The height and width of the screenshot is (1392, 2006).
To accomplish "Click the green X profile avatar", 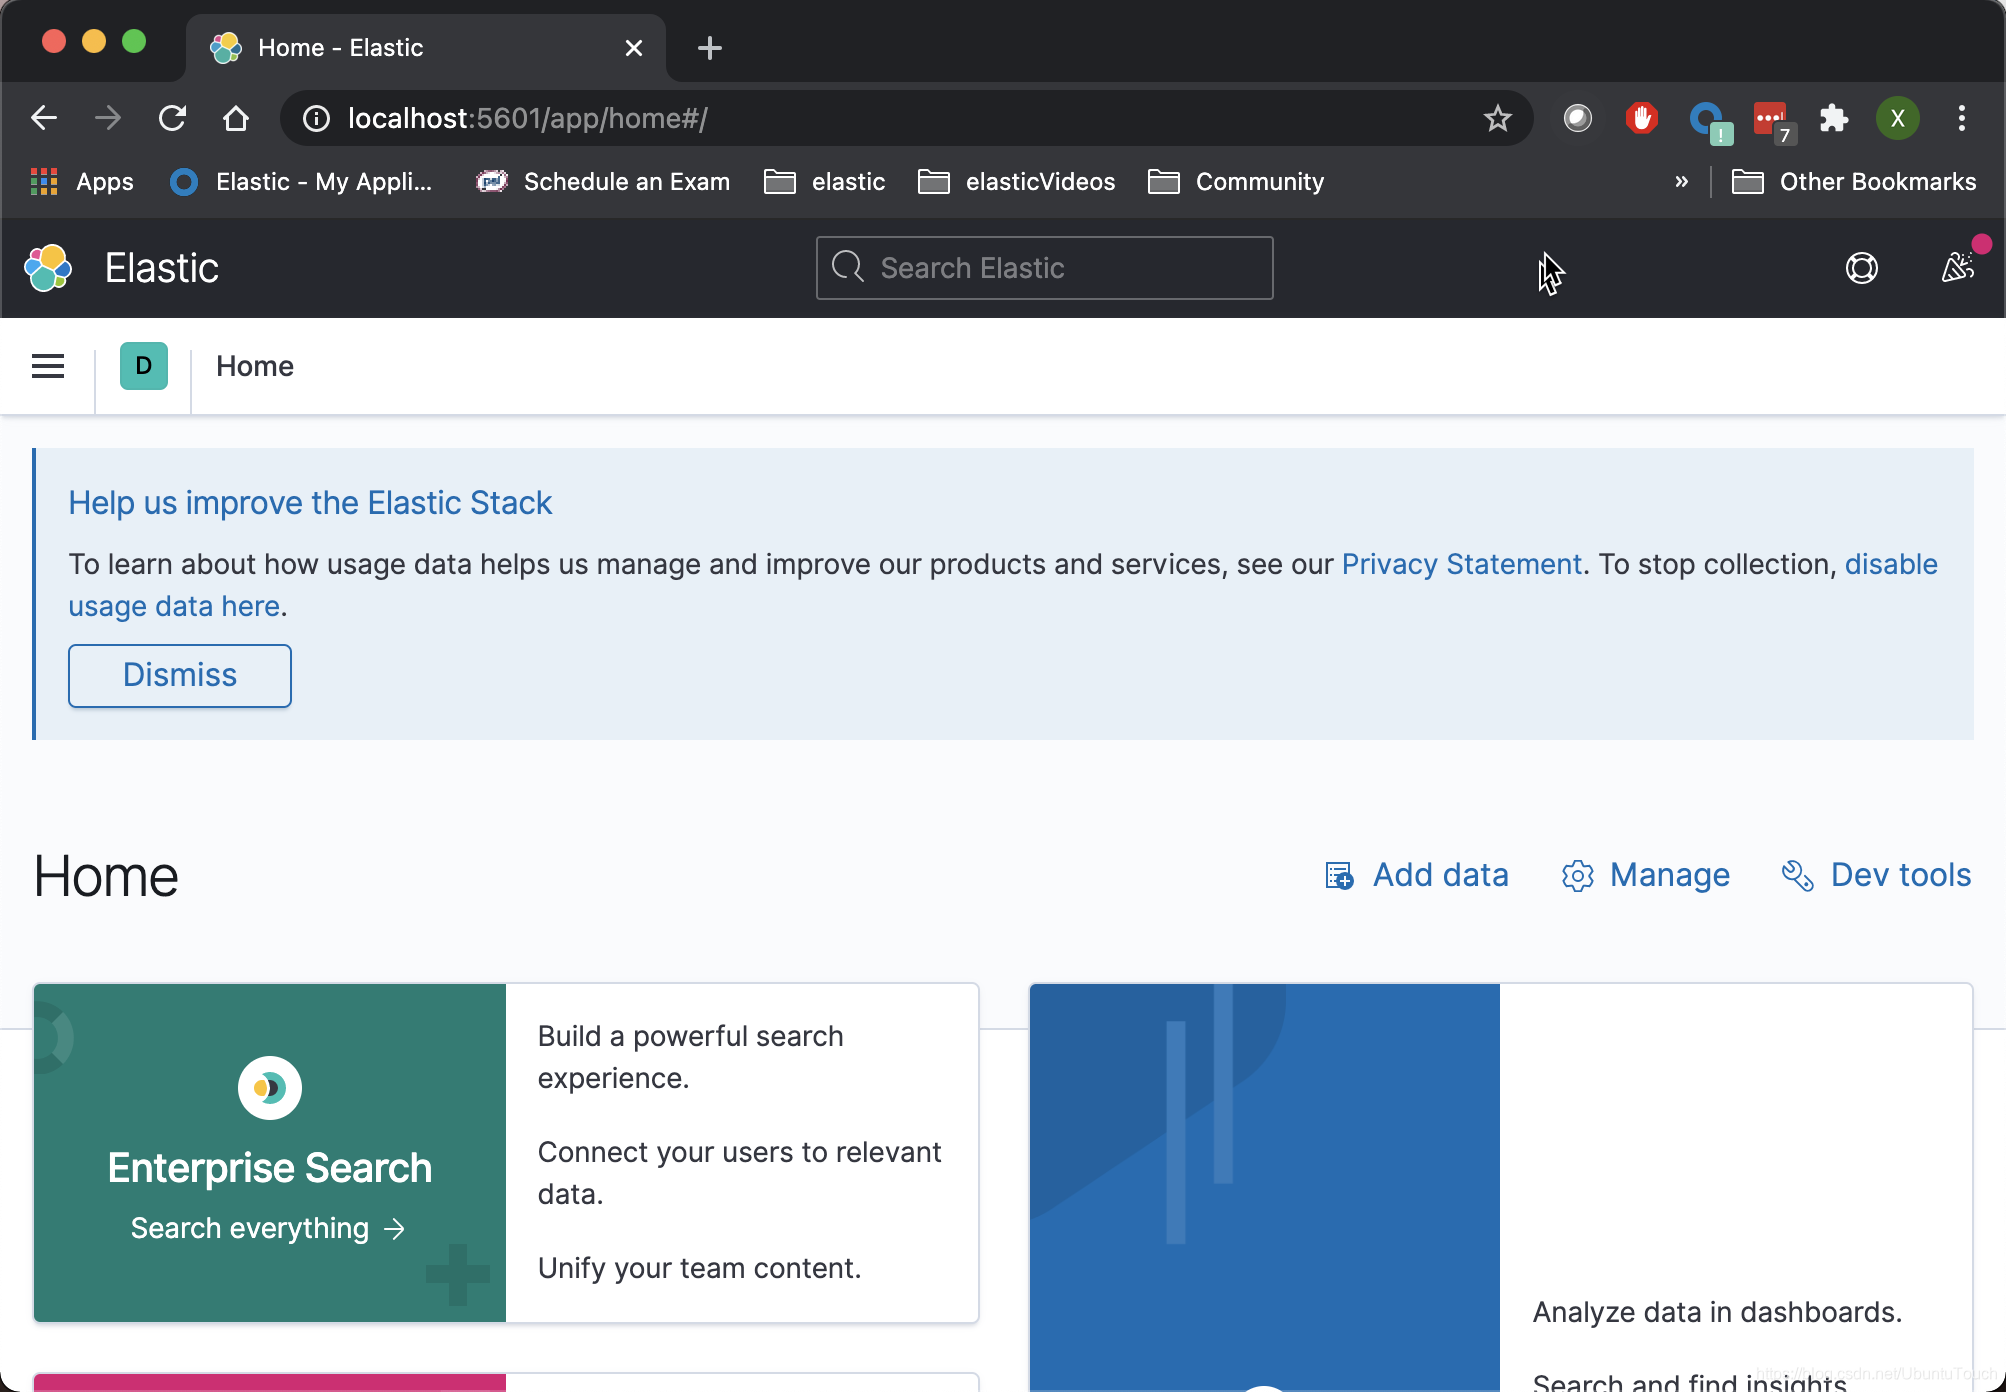I will click(1898, 118).
